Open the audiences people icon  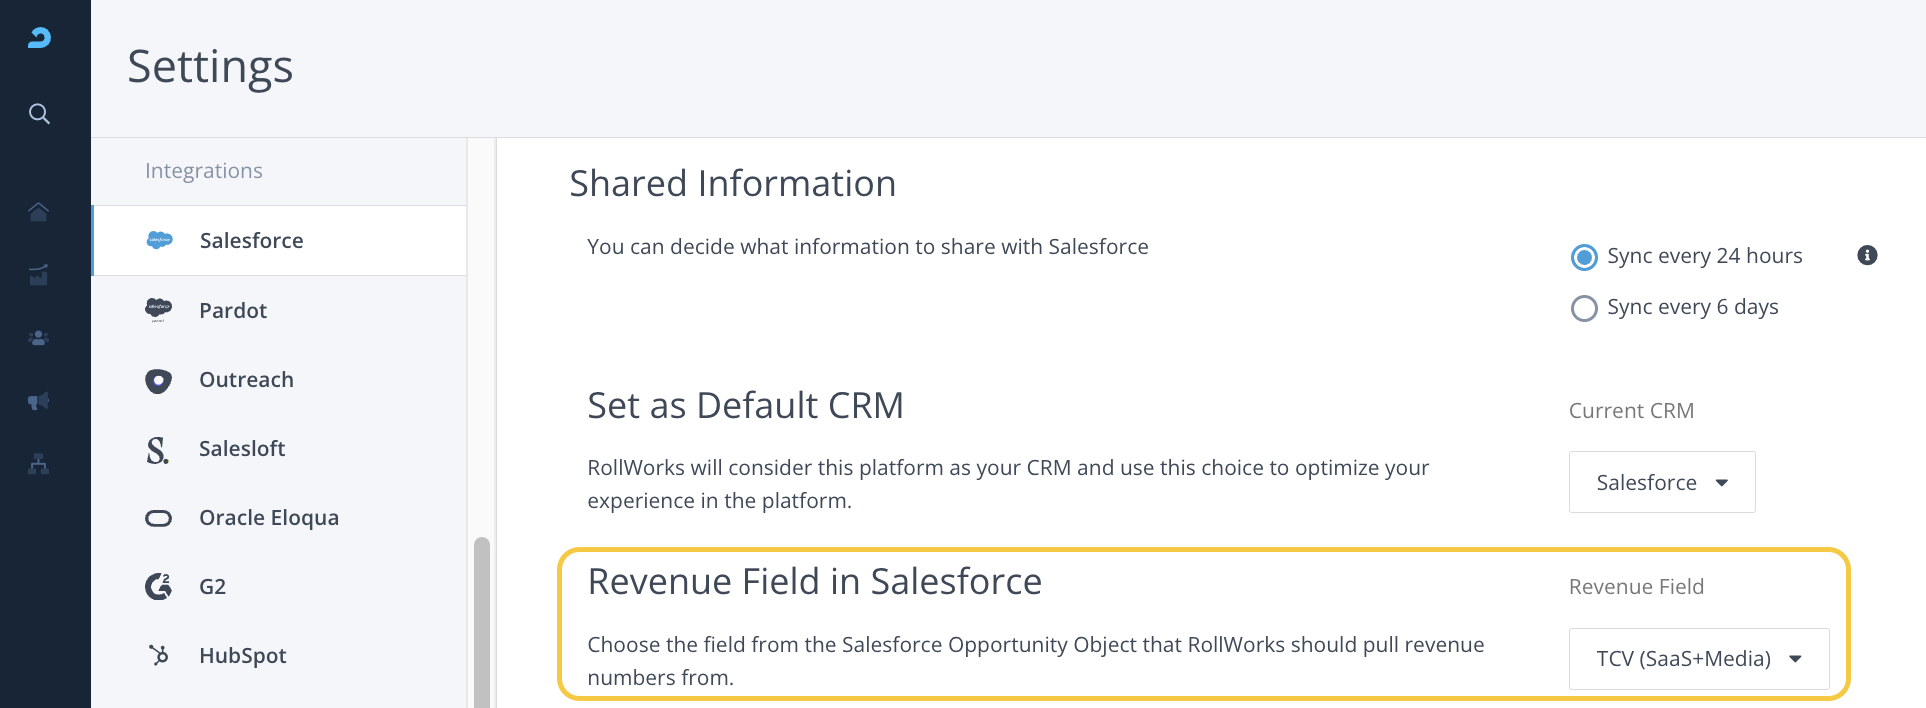click(39, 338)
